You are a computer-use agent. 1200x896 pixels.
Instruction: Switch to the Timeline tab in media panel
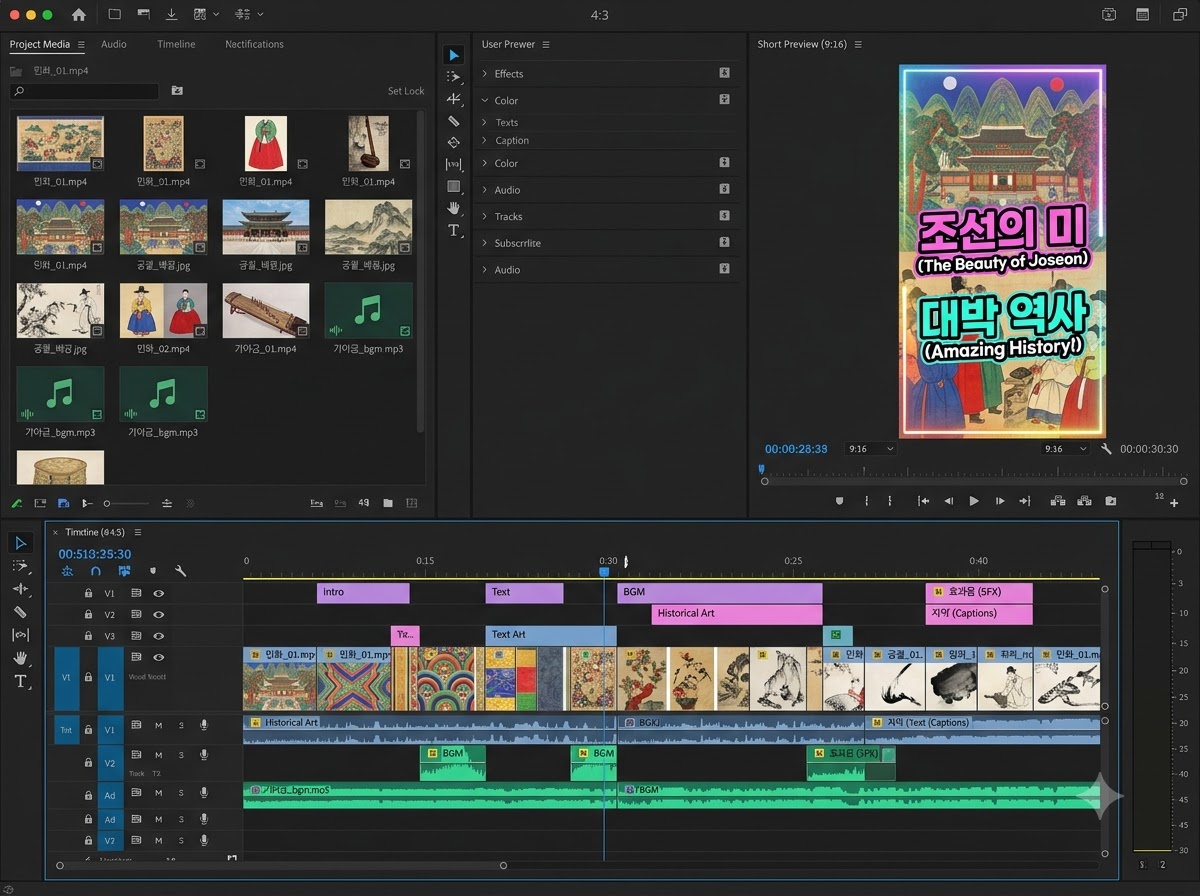176,44
